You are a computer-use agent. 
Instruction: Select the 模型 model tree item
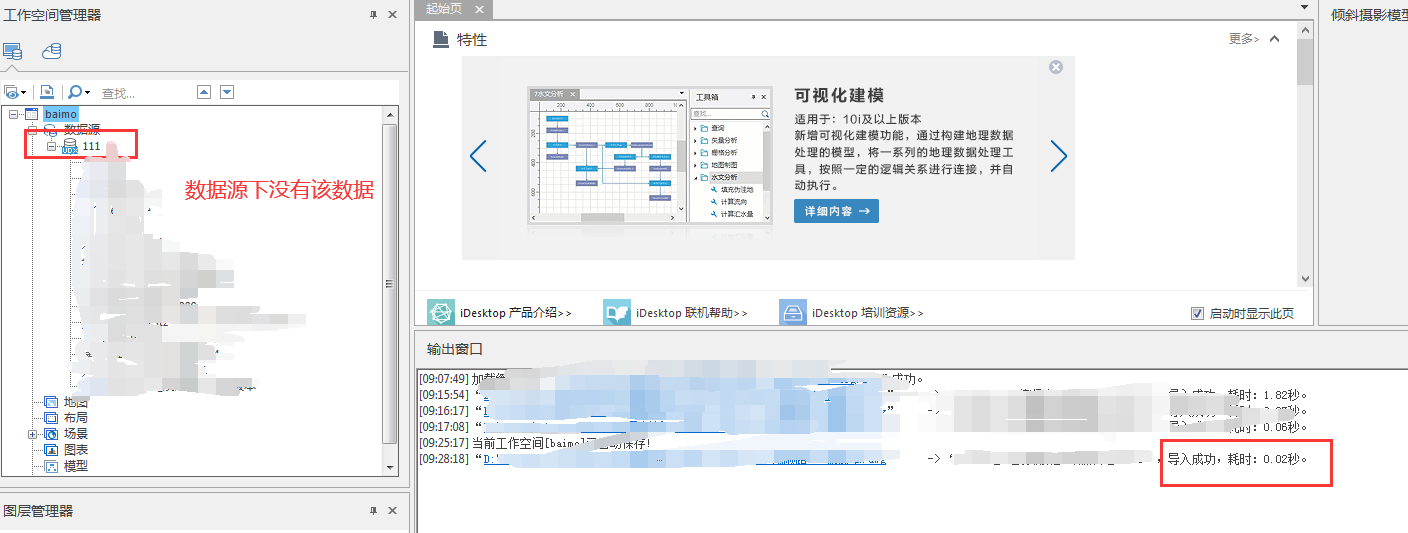coord(76,466)
